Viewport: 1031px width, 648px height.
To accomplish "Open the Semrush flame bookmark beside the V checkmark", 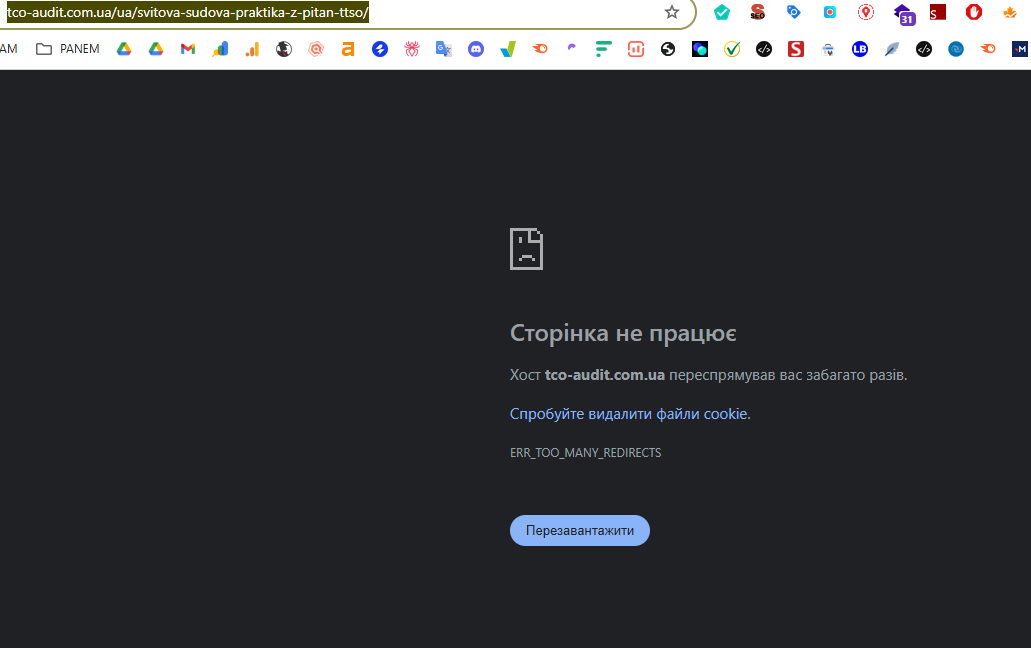I will (540, 49).
